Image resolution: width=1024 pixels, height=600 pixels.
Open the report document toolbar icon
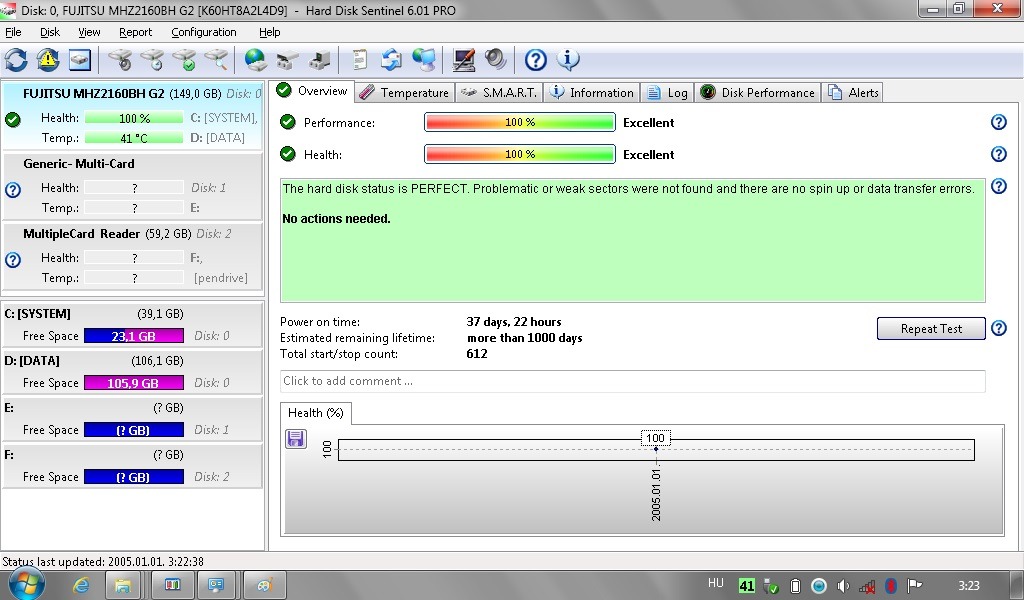tap(359, 60)
